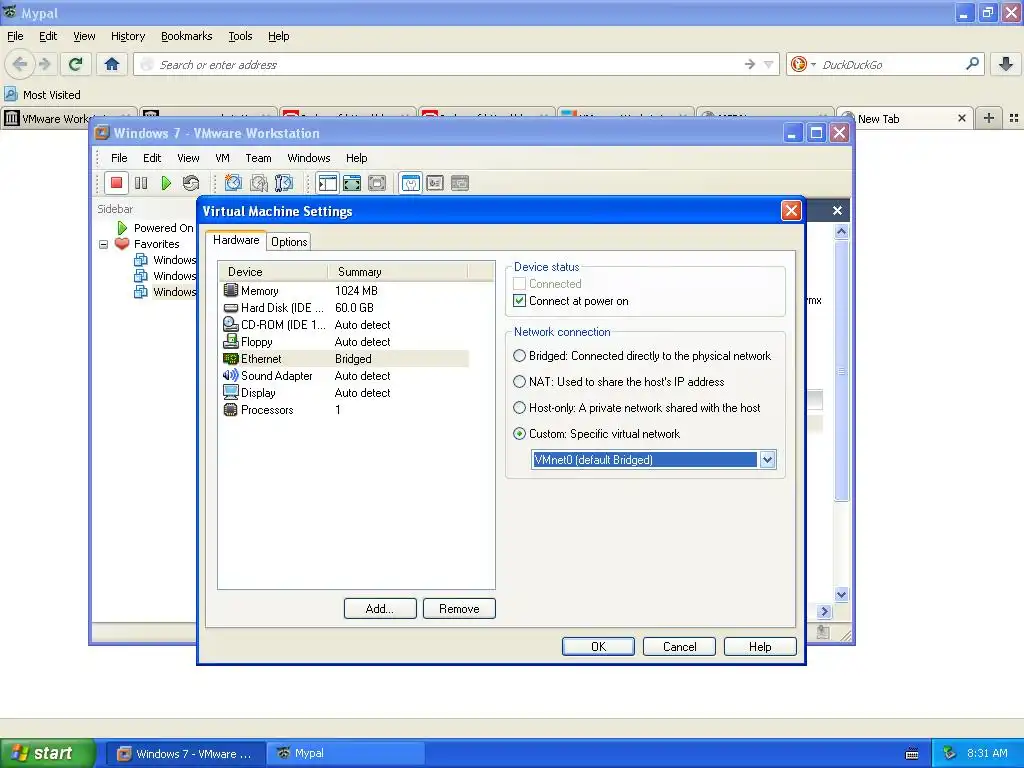
Task: Click the Mypal Home icon
Action: 112,64
